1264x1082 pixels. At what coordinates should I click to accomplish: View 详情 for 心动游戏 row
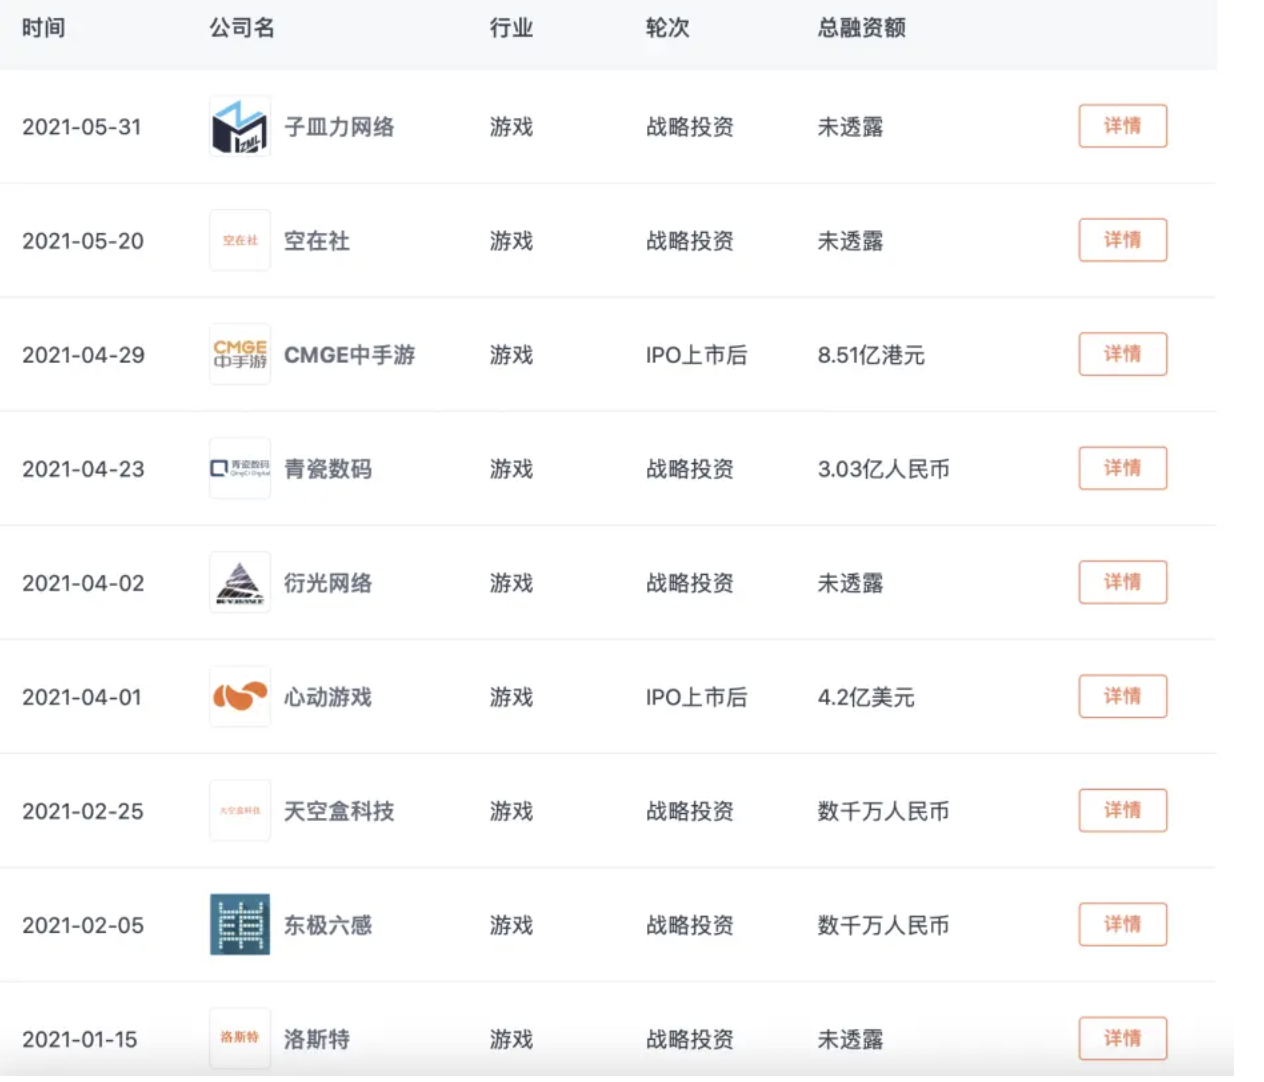[1122, 696]
